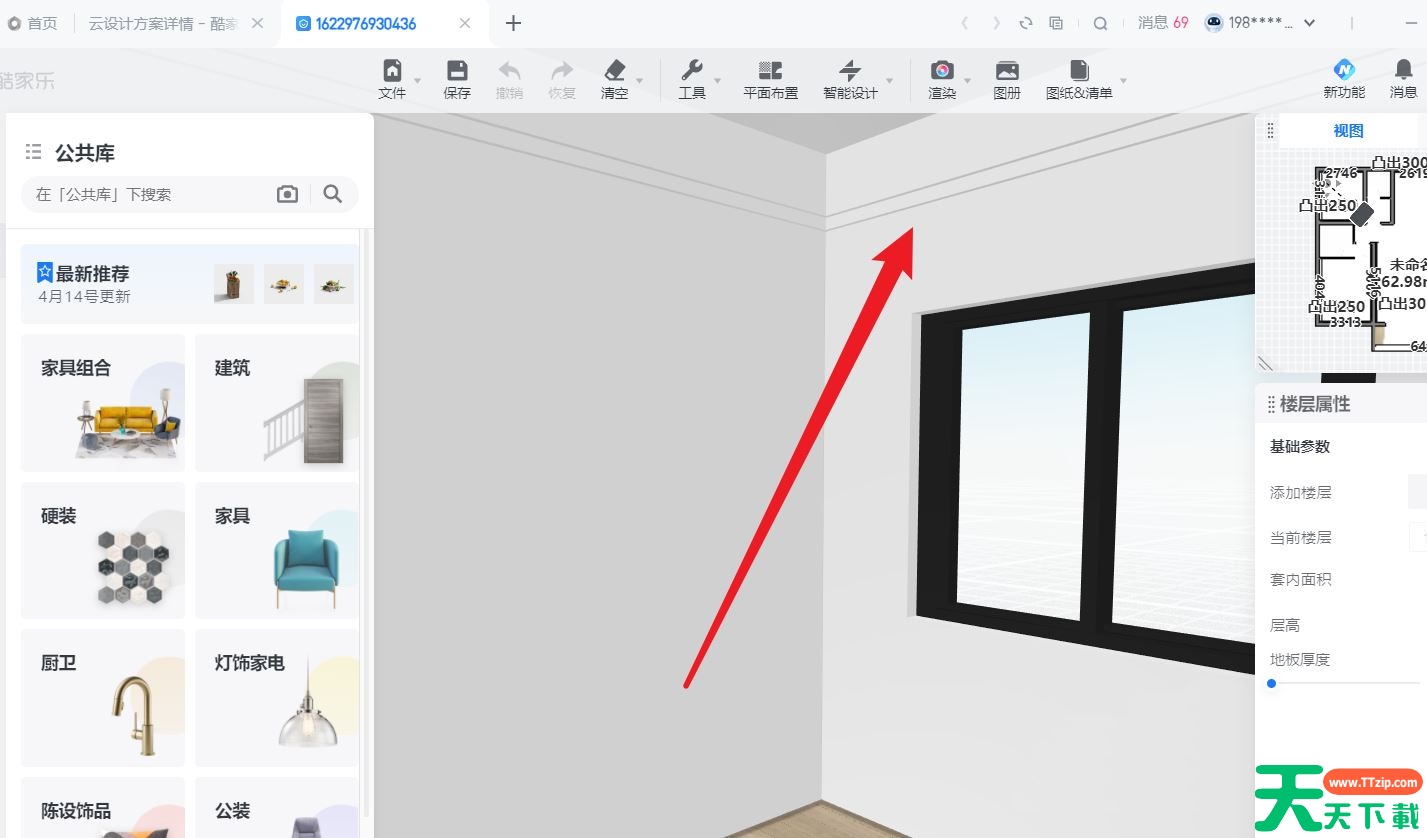
Task: Open the 图册 album icon
Action: click(x=1007, y=70)
